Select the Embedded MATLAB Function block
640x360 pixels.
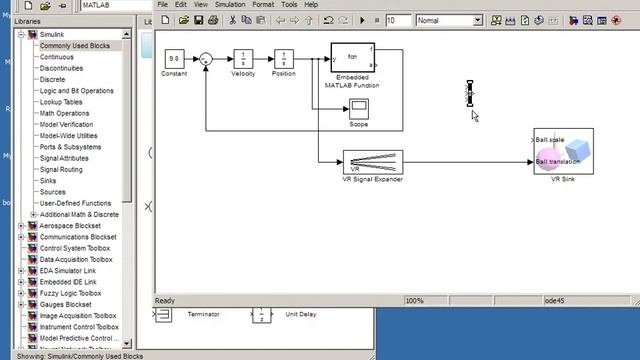click(353, 58)
